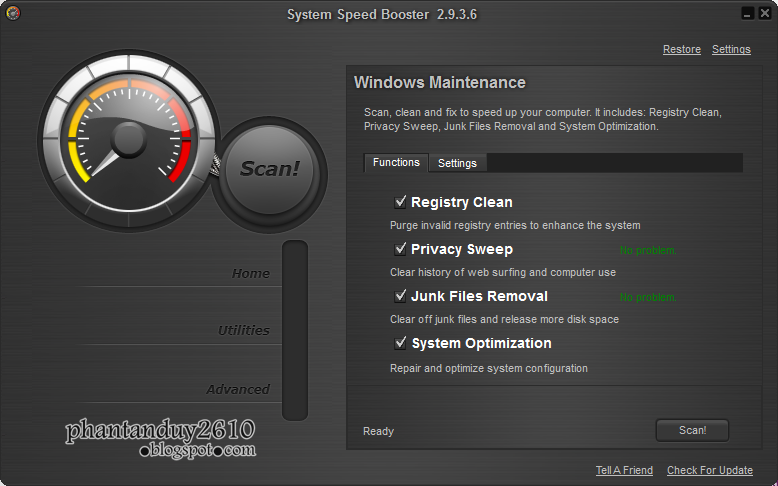Click the 'No problem.' status beside Privacy Sweep
The image size is (778, 486).
pyautogui.click(x=648, y=251)
